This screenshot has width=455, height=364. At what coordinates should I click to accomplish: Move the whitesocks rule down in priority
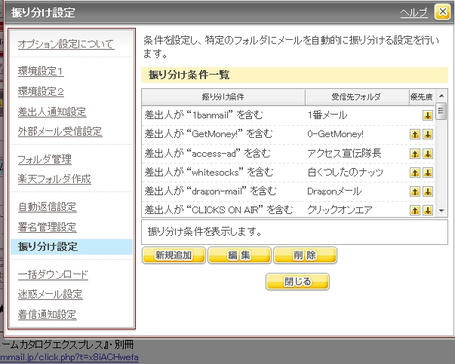[427, 172]
